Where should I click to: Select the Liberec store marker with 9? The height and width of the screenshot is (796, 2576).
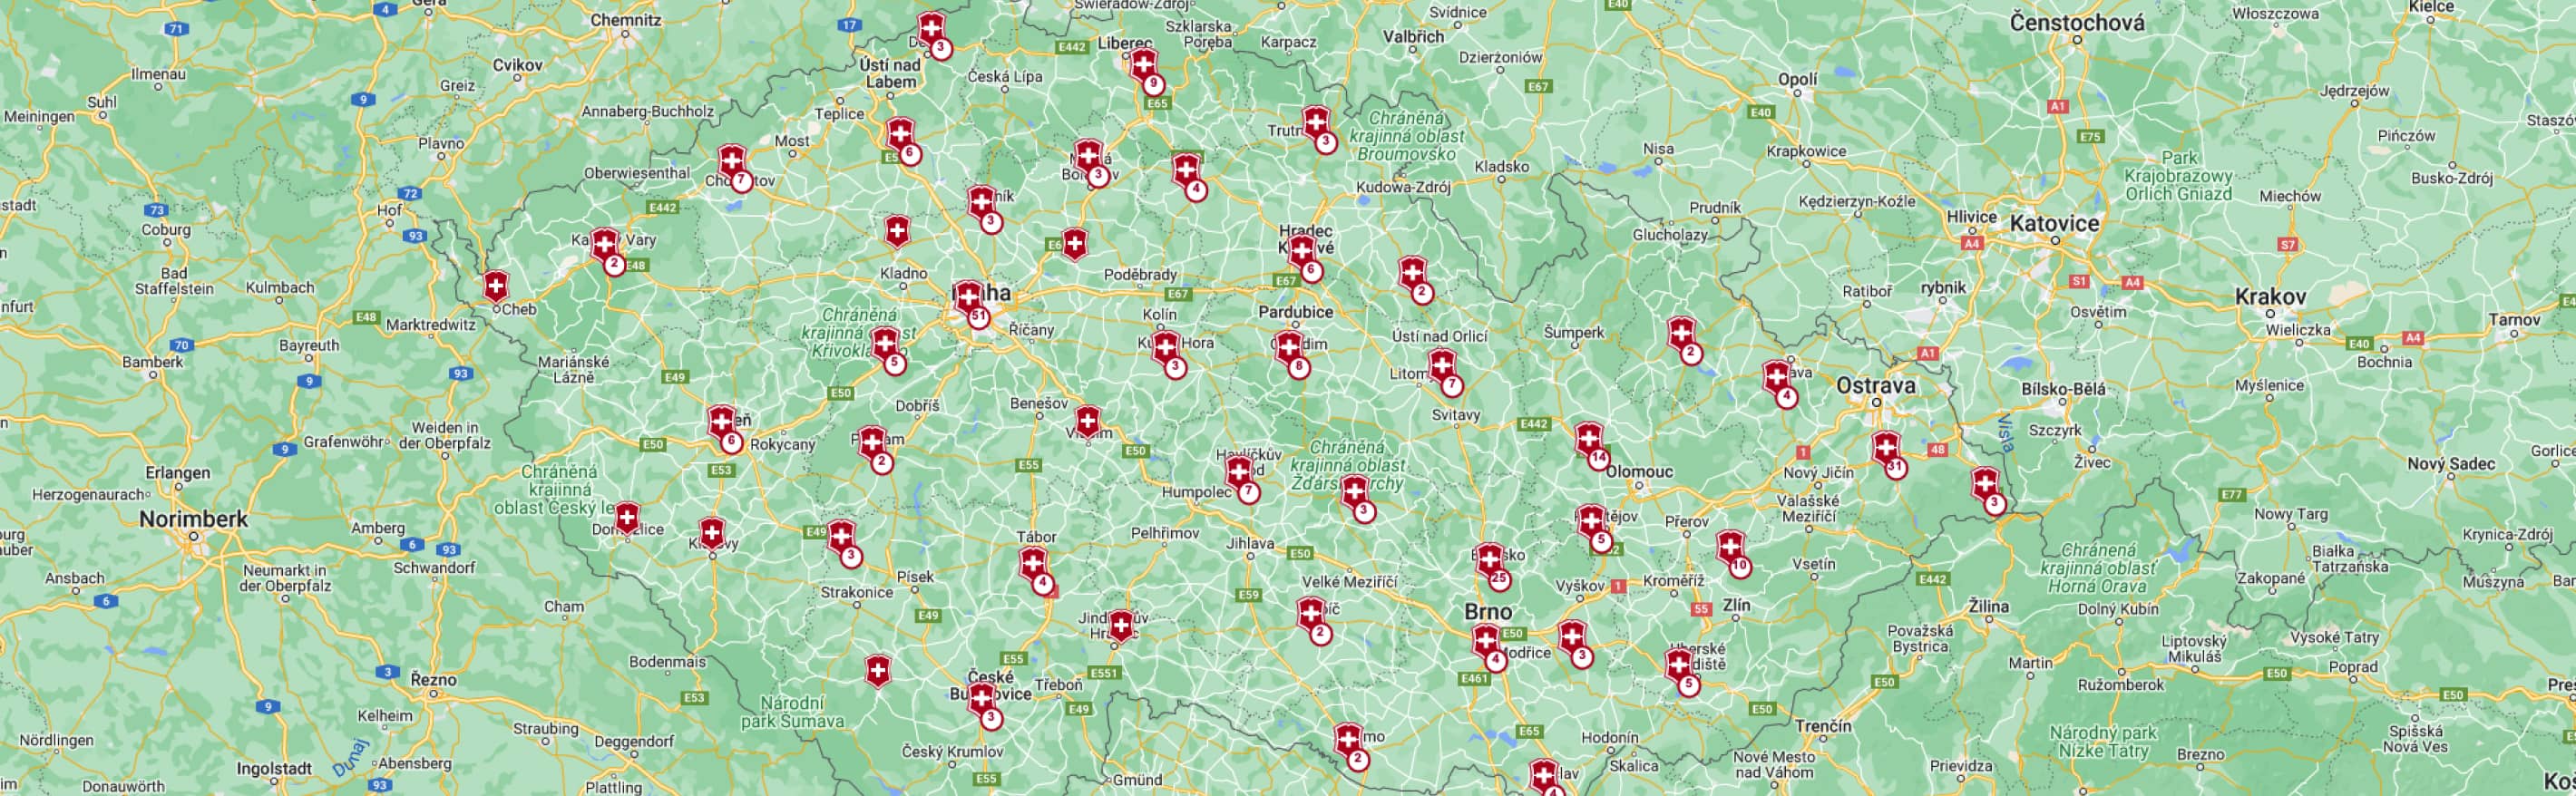[1145, 67]
